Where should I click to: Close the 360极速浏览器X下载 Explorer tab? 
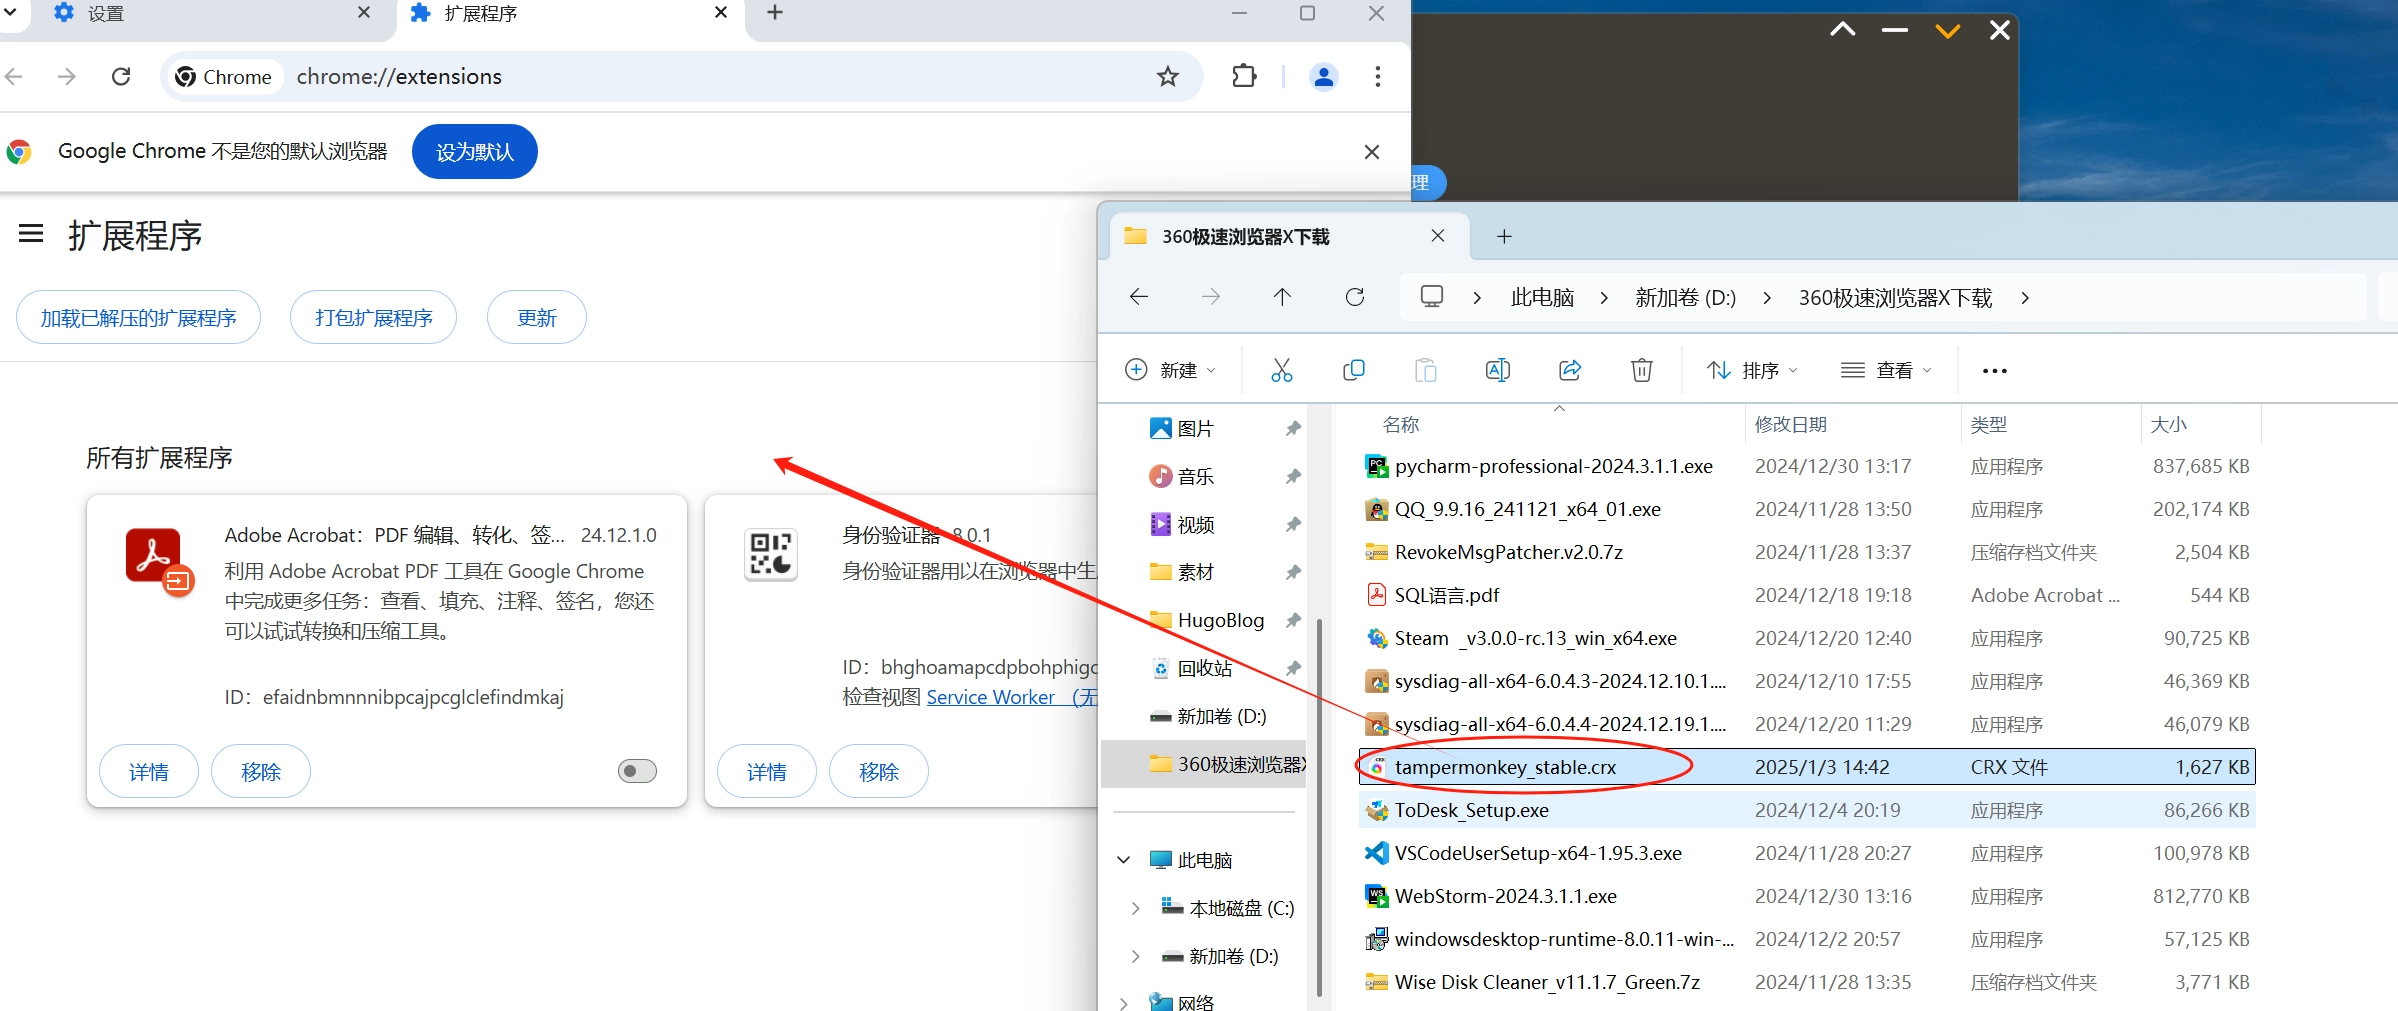coord(1438,235)
